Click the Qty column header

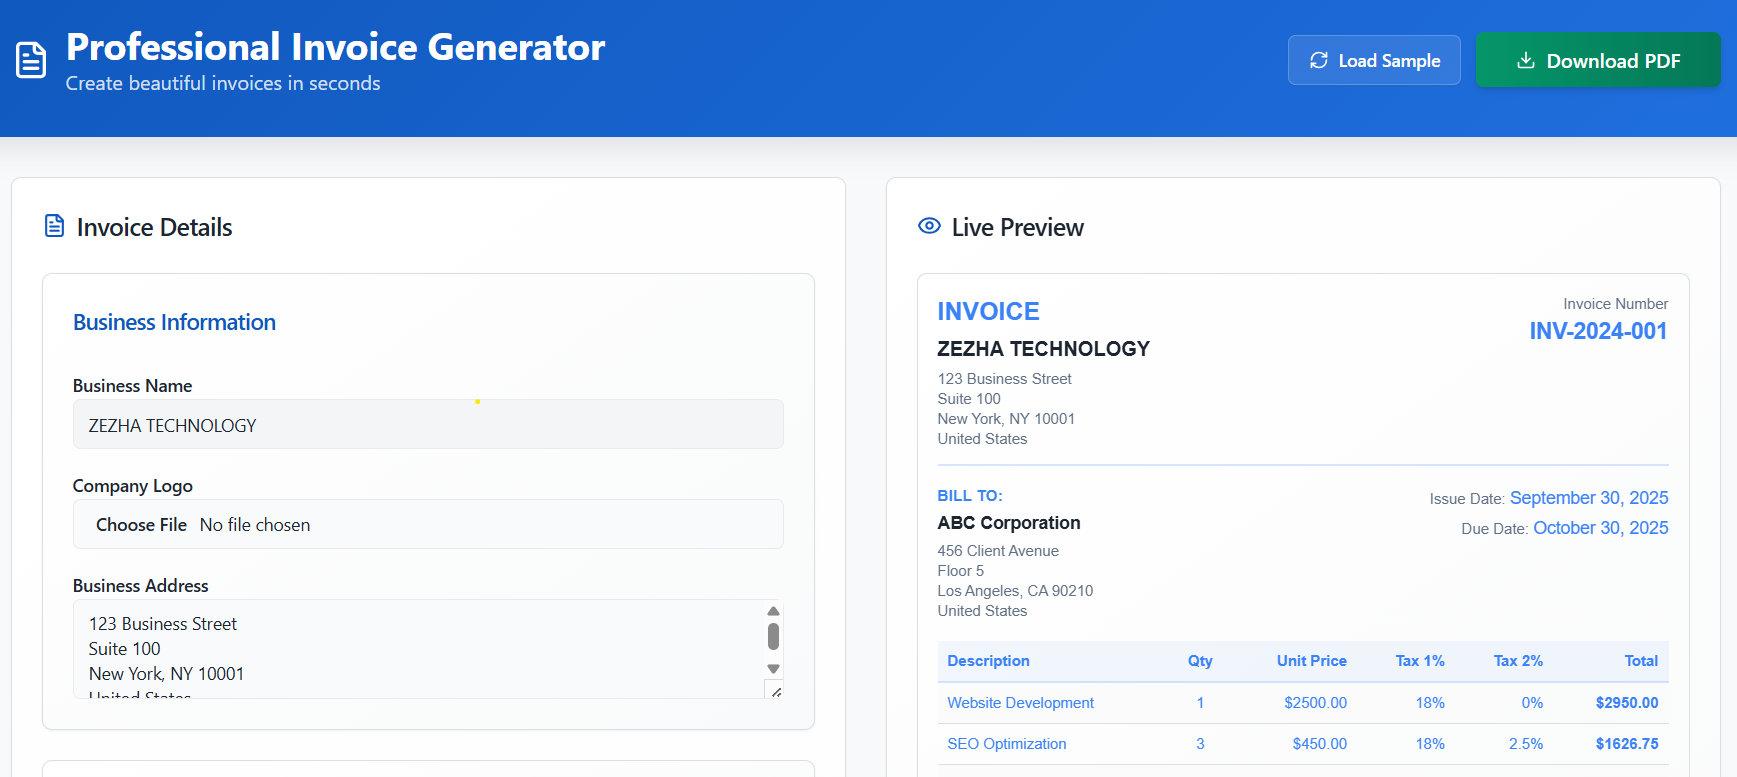[x=1200, y=661]
